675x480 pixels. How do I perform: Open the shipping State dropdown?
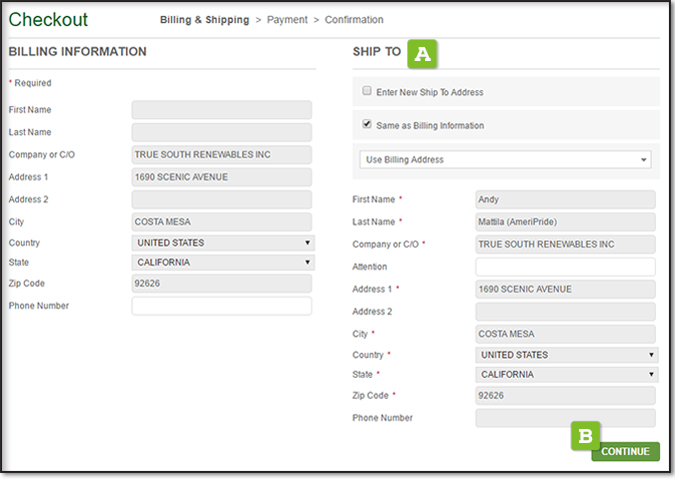[x=566, y=375]
